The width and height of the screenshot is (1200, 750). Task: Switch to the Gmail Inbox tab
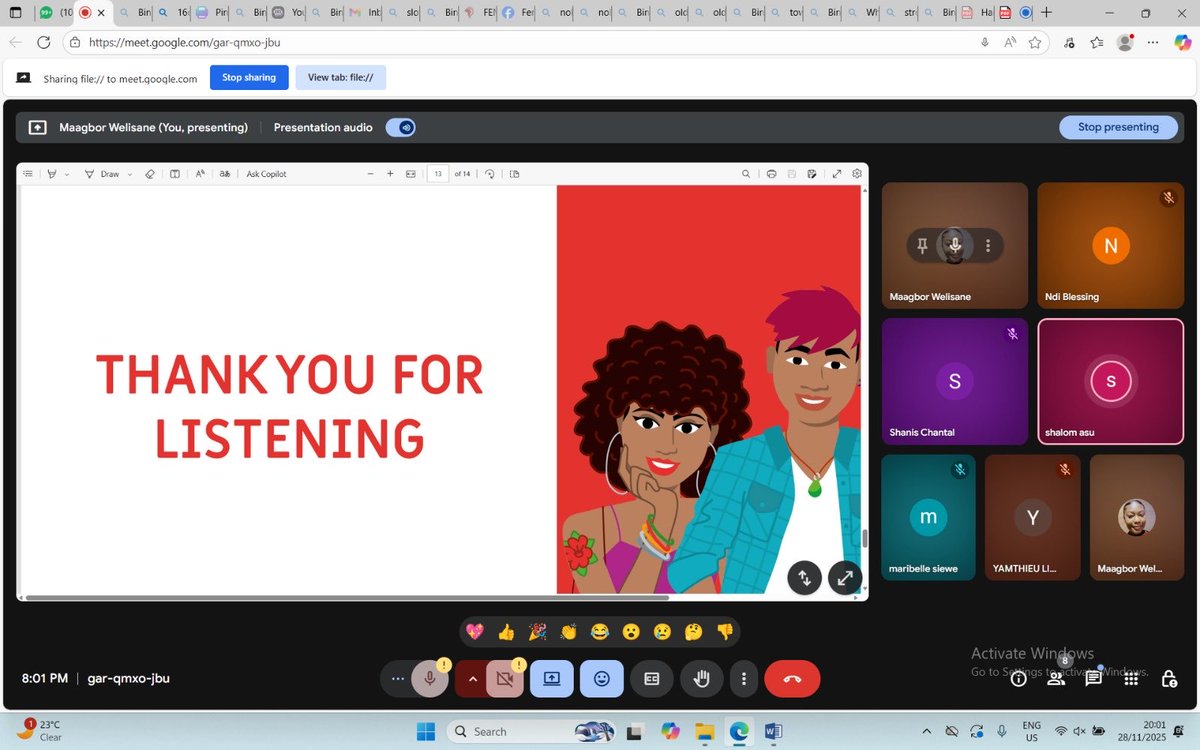[x=365, y=13]
